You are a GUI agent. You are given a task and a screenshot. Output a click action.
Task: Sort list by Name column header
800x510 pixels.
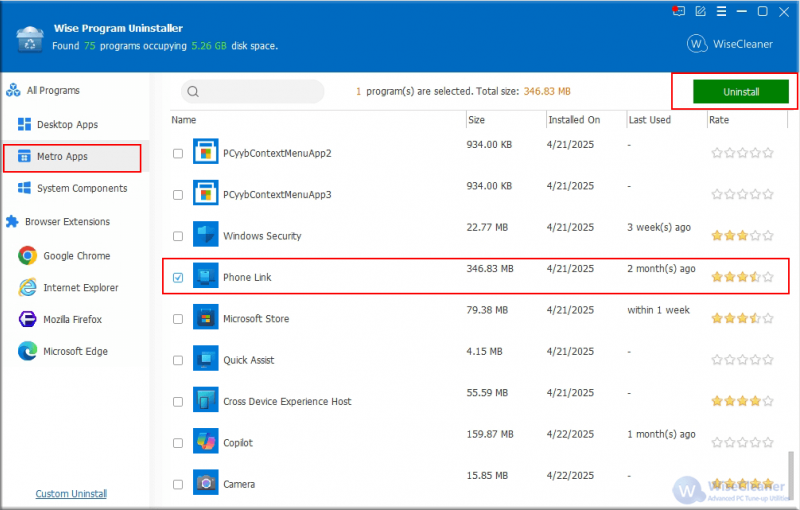(x=184, y=120)
